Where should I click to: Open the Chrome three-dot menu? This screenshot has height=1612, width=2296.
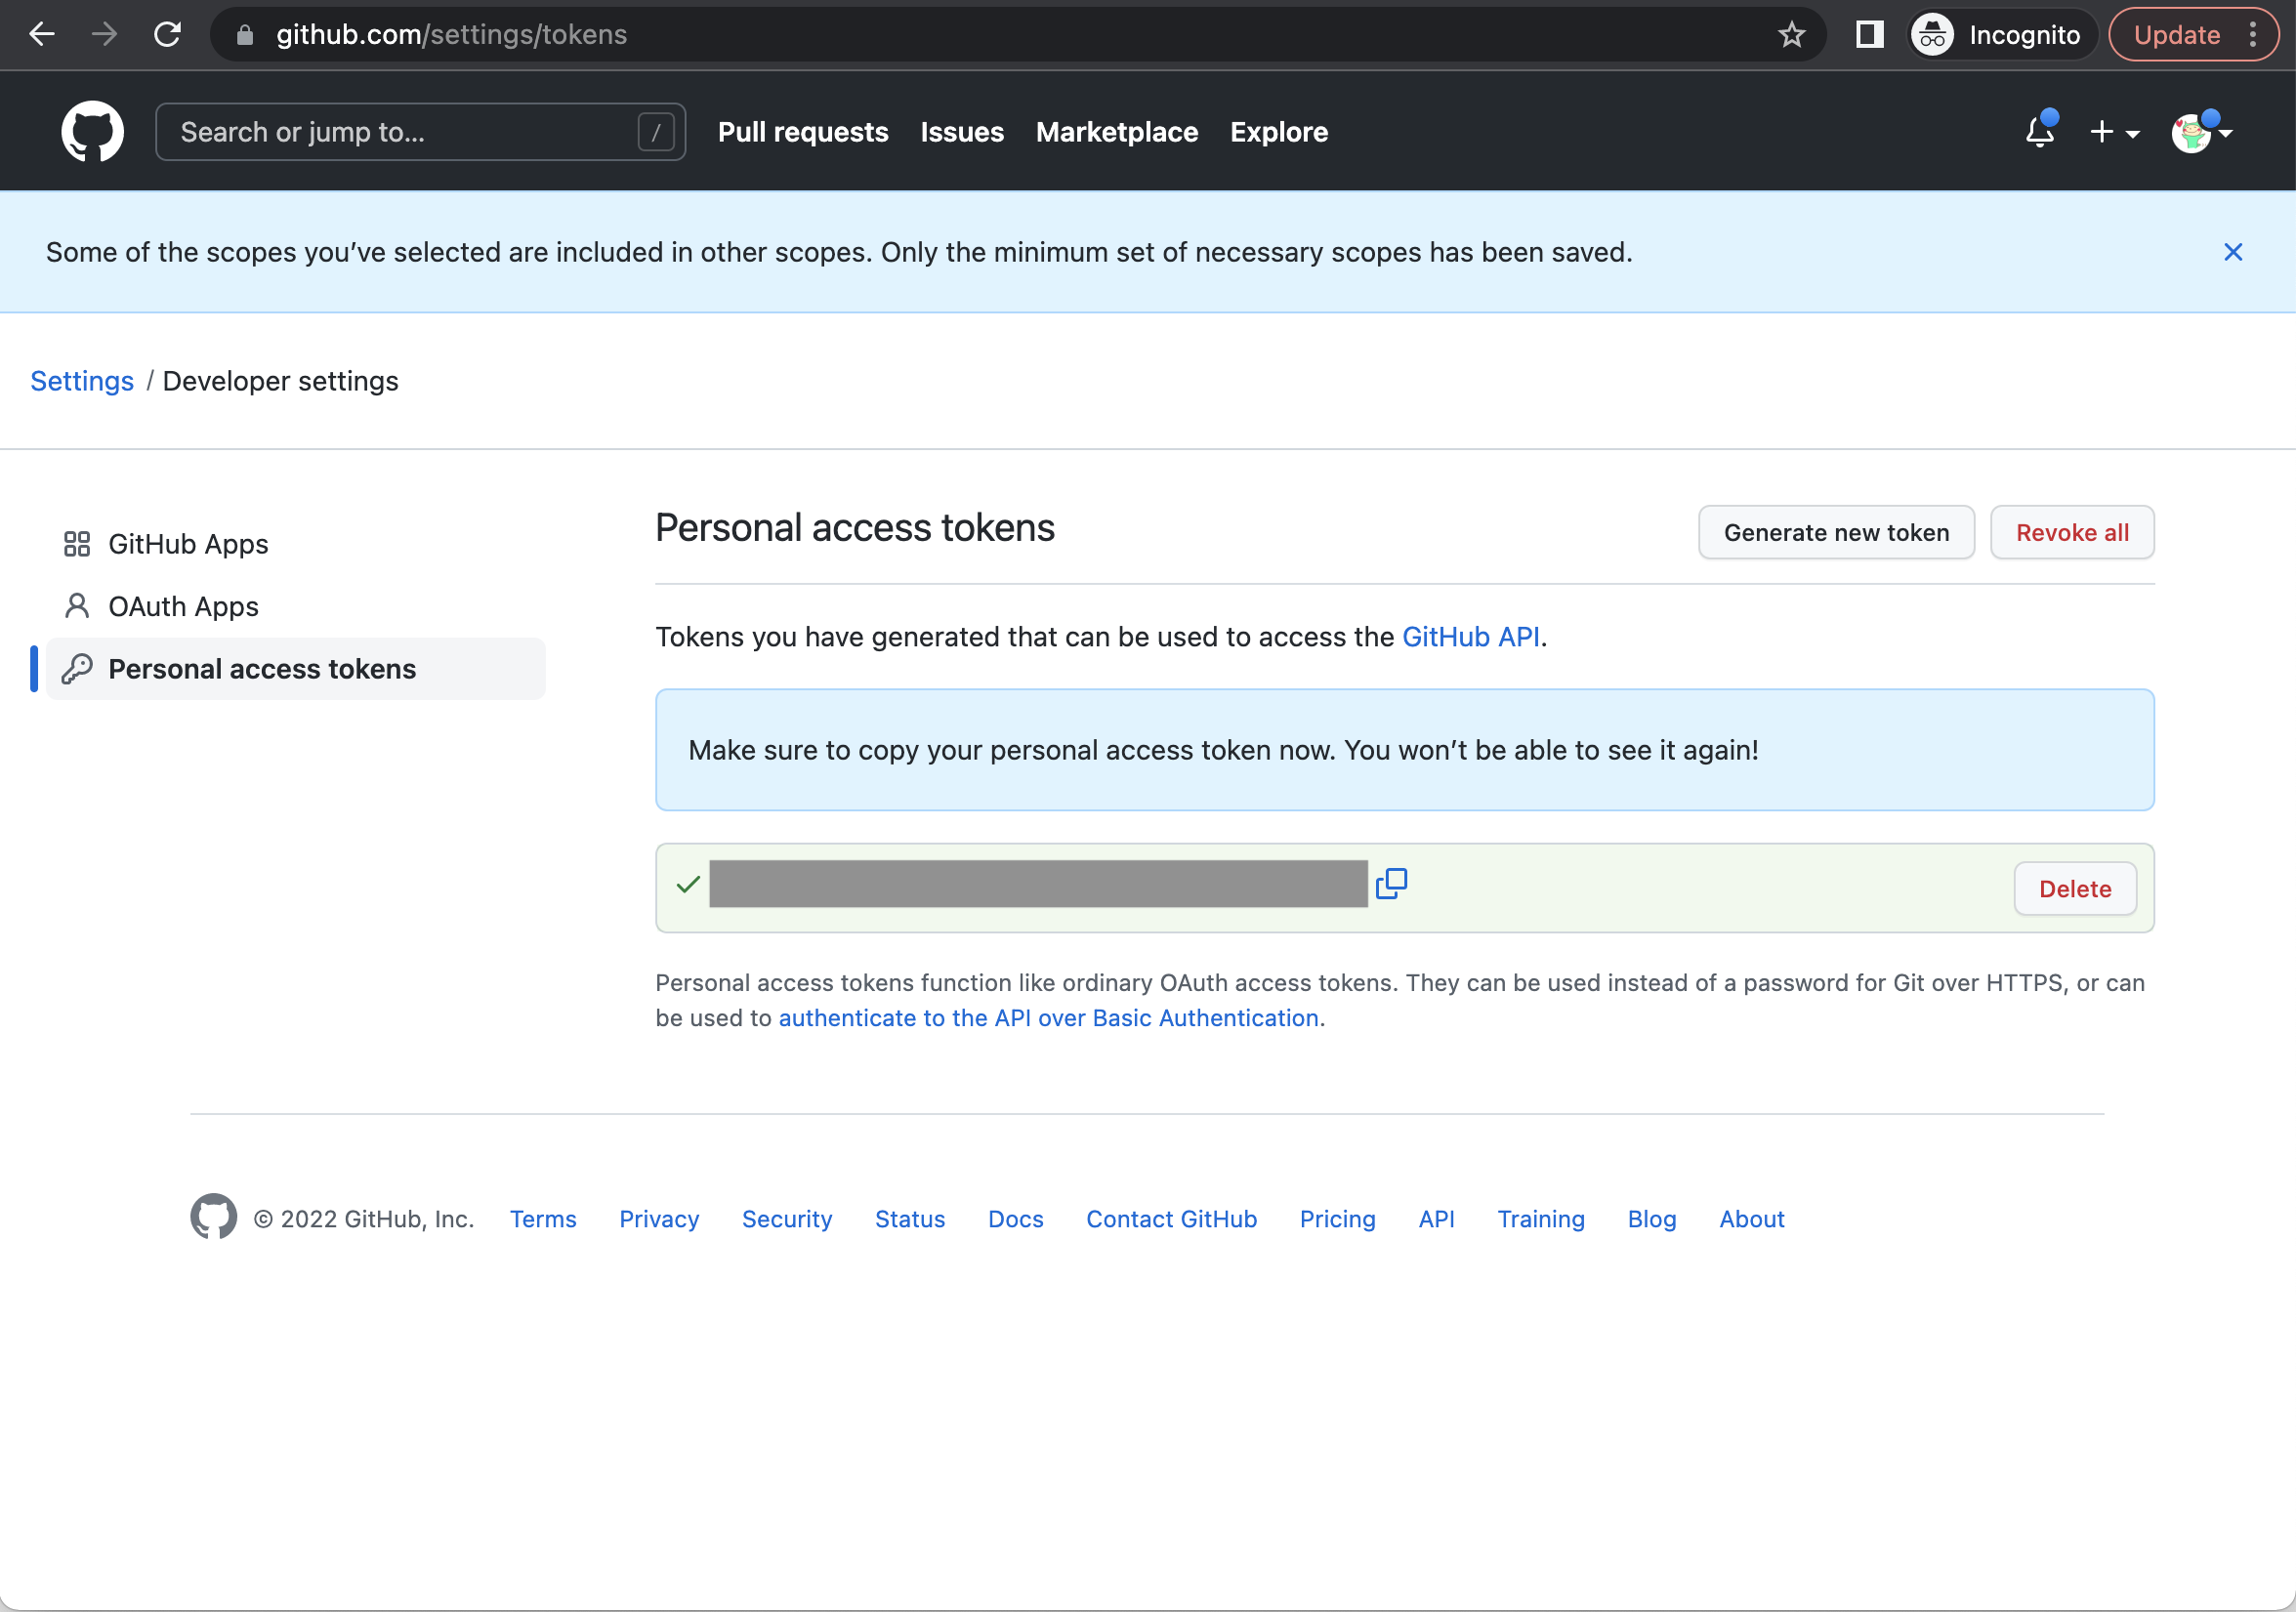[x=2252, y=35]
